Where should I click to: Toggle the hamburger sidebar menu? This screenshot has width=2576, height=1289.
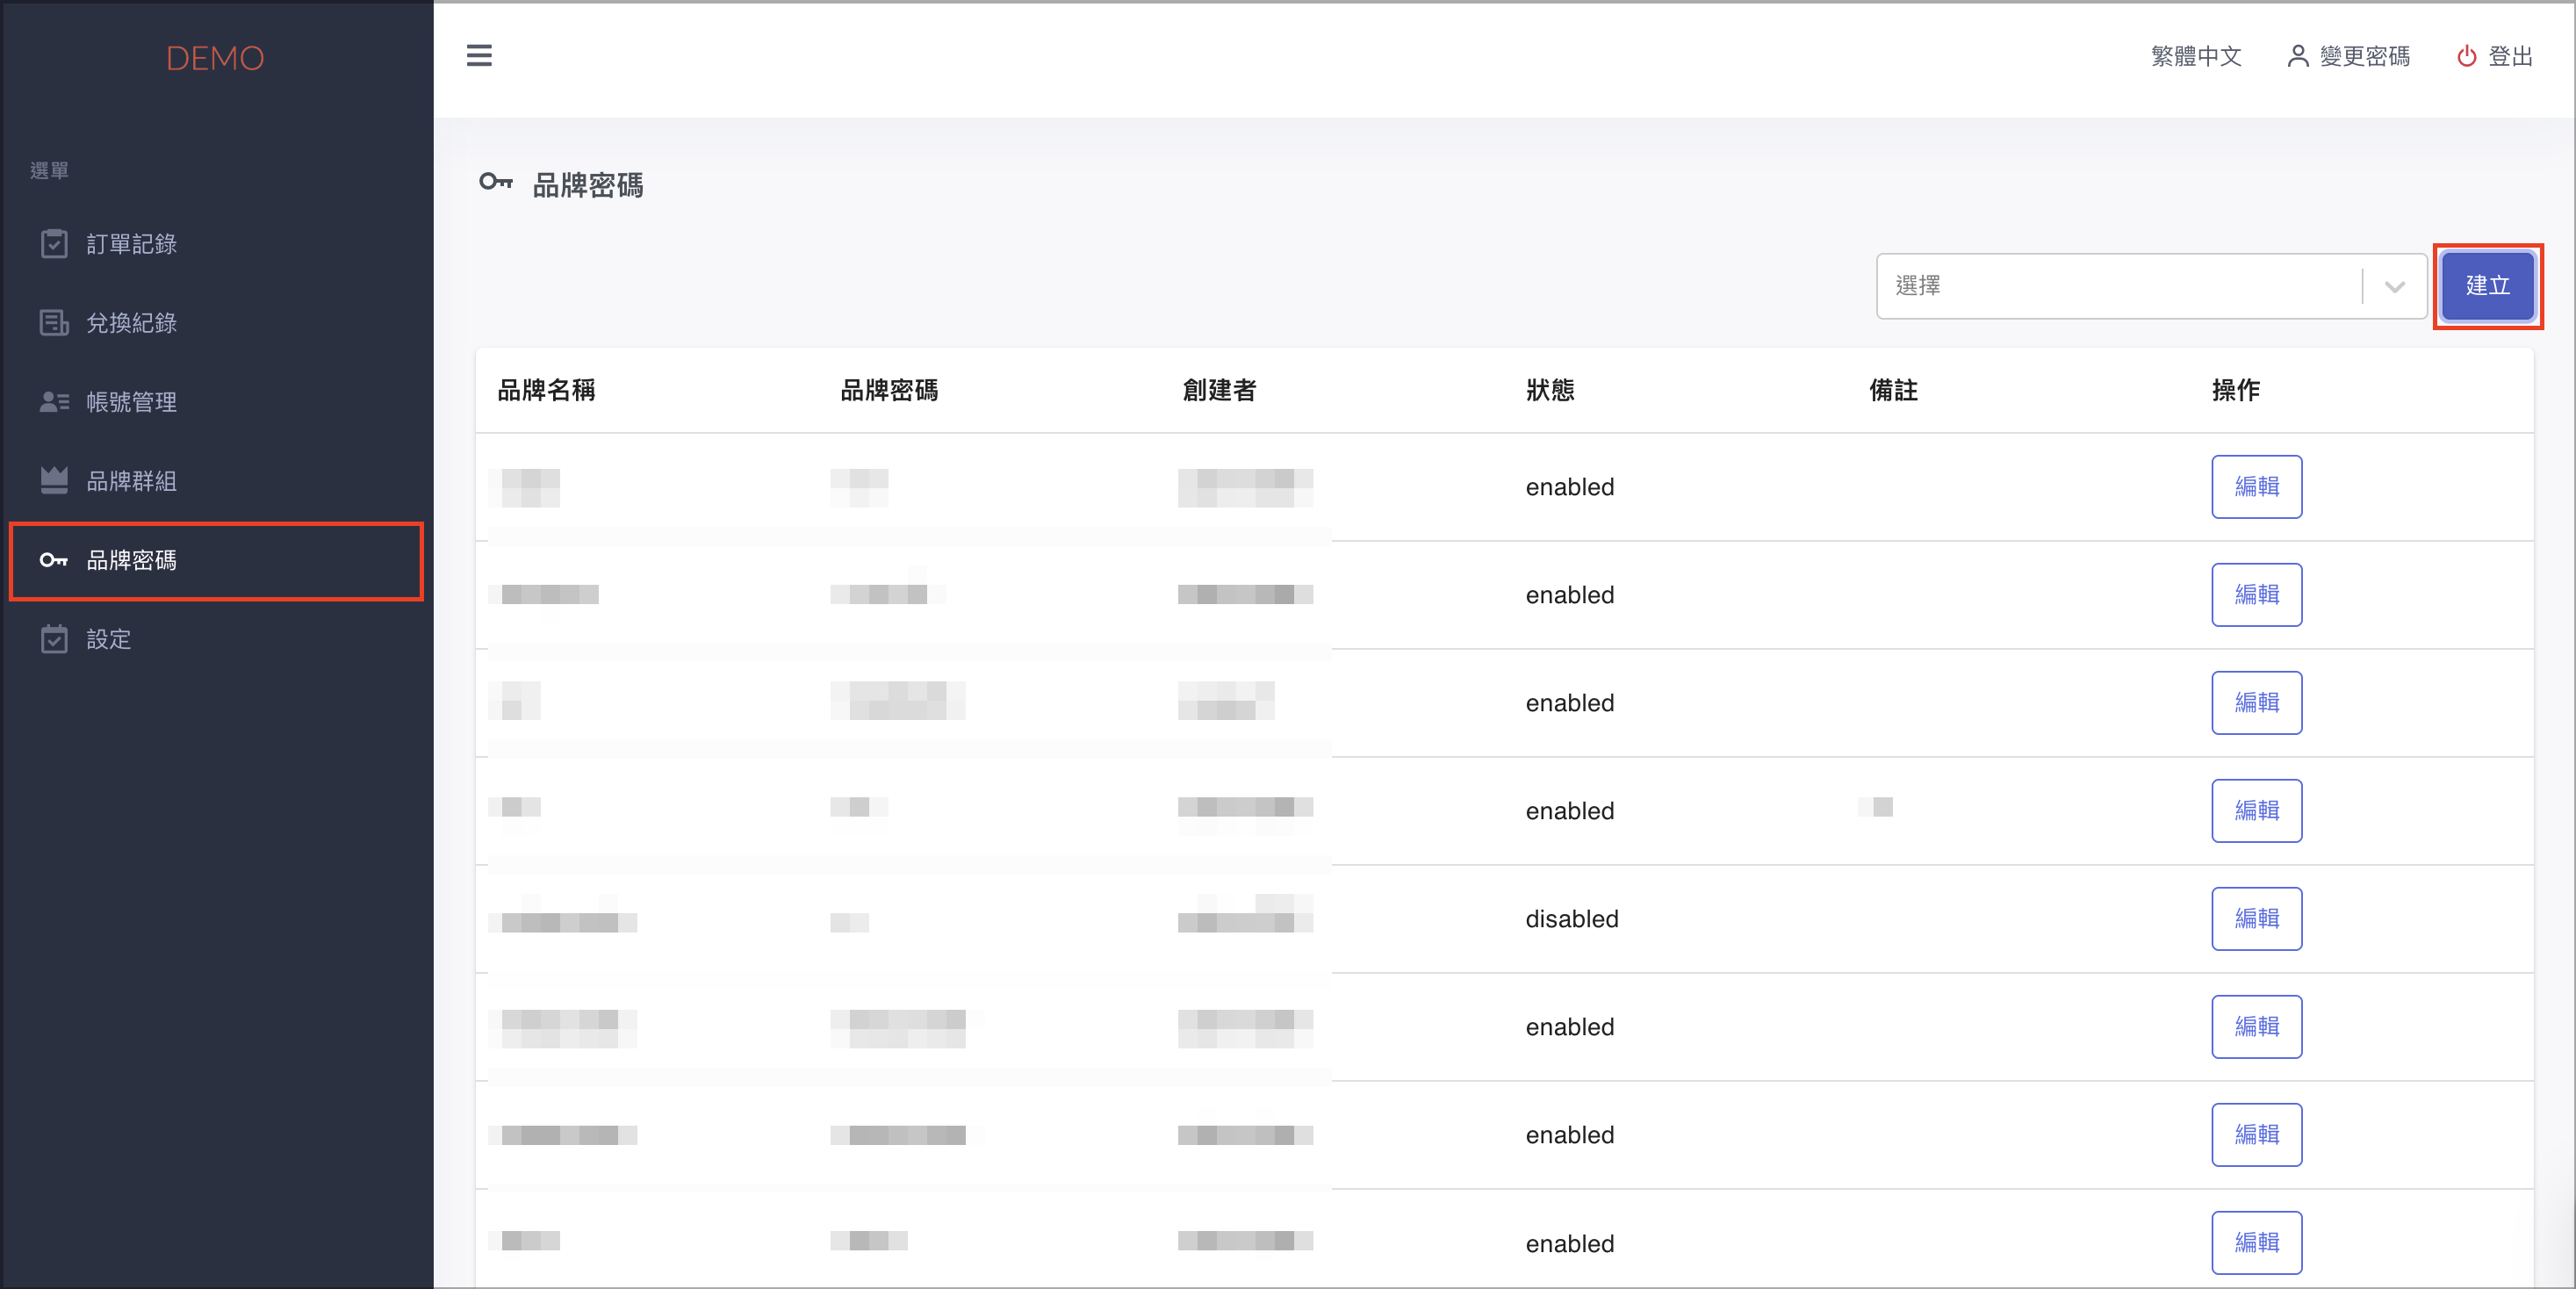(479, 56)
